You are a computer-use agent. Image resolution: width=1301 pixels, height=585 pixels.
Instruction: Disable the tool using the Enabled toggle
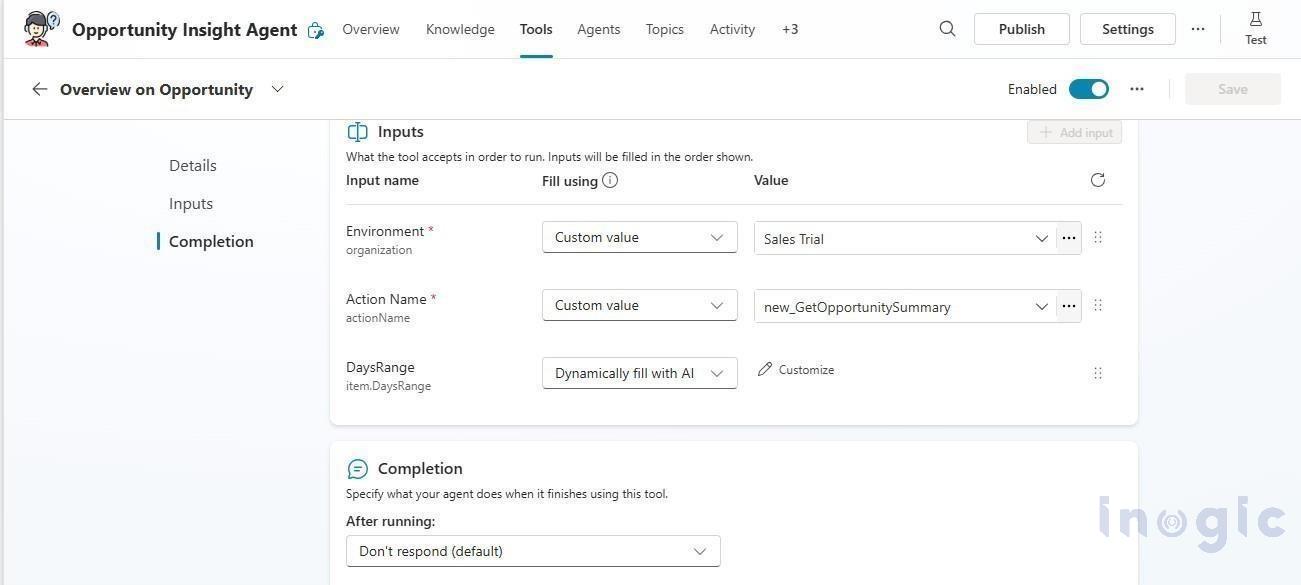tap(1089, 89)
